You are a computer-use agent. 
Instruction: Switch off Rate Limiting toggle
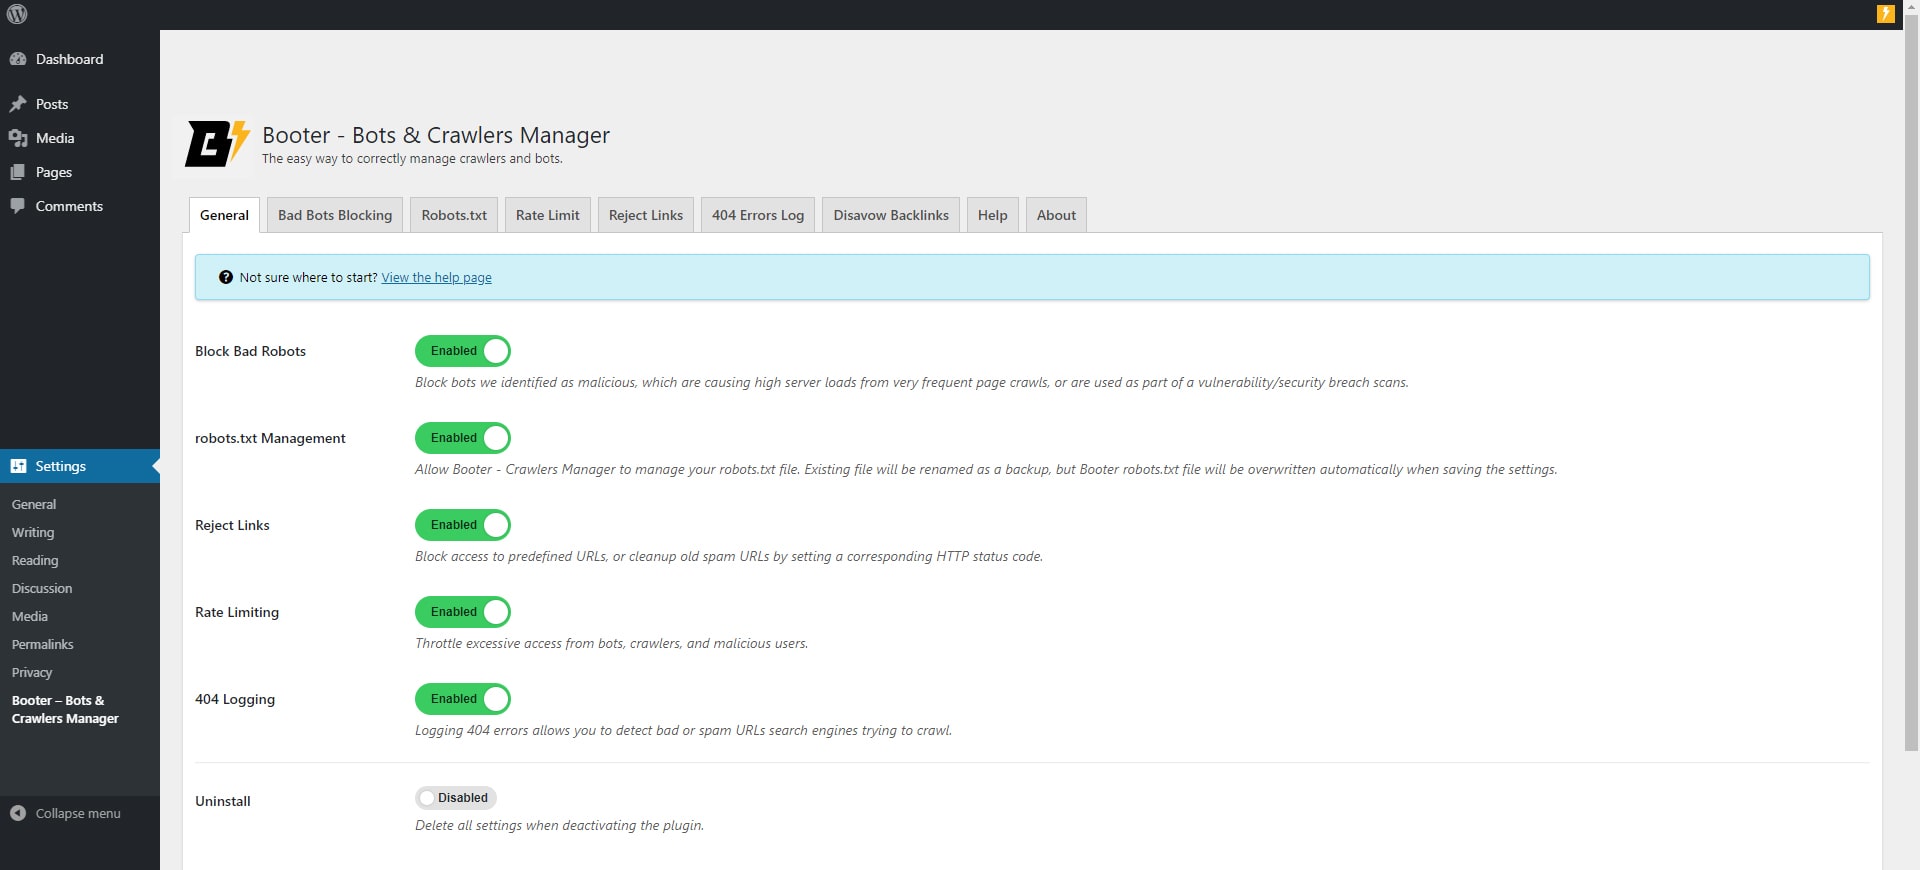click(463, 612)
